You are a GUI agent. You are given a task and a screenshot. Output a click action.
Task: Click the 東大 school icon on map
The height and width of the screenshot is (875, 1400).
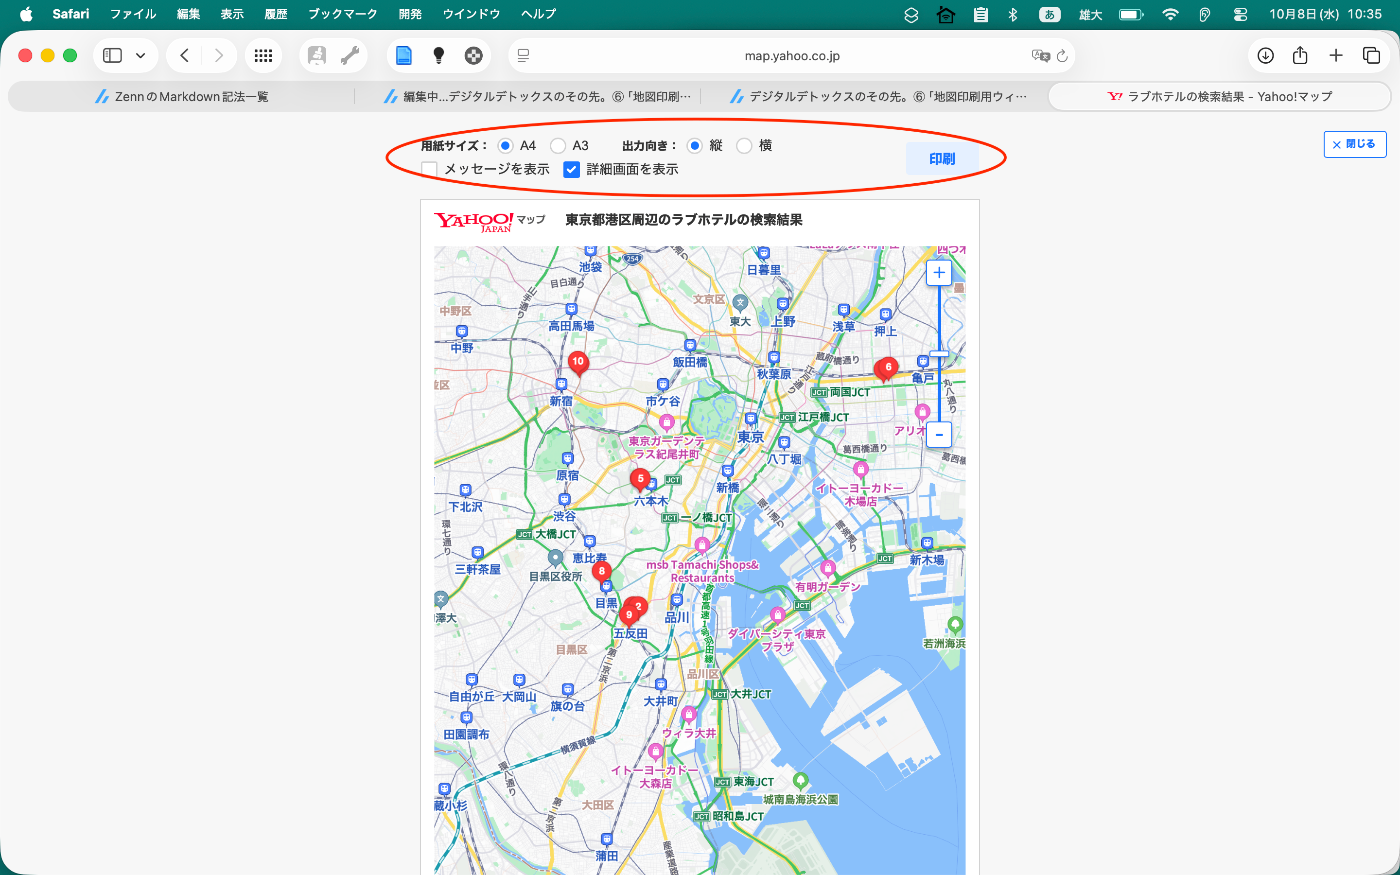pos(740,302)
